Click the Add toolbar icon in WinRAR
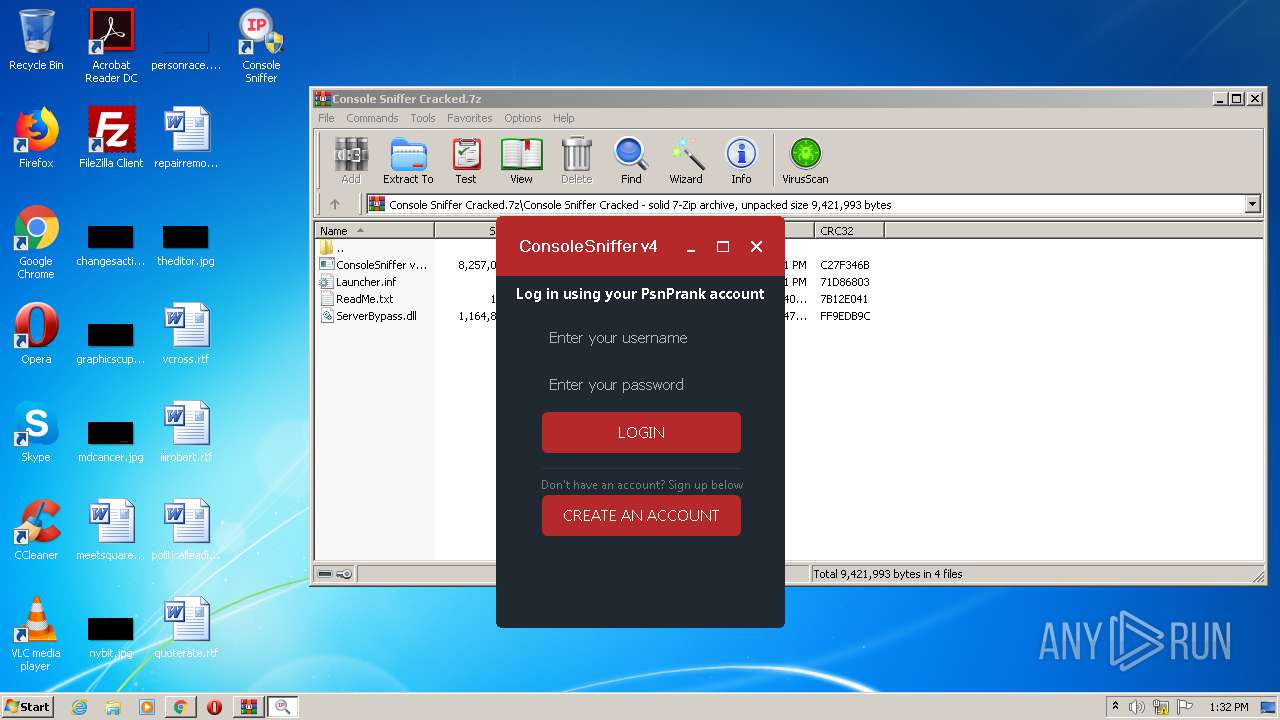The height and width of the screenshot is (720, 1280). click(351, 161)
